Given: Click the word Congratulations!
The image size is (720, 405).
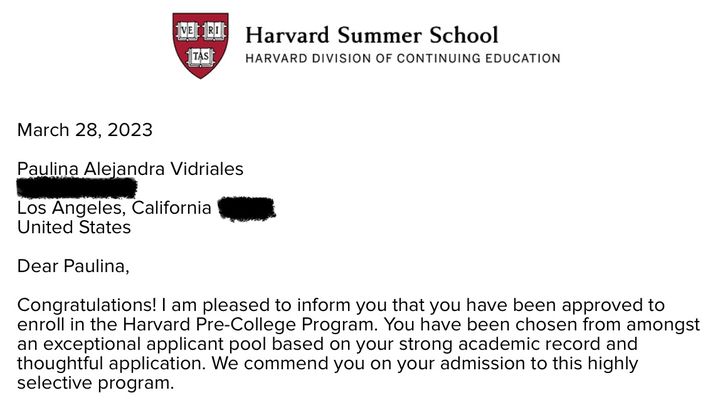Looking at the screenshot, I should 87,305.
